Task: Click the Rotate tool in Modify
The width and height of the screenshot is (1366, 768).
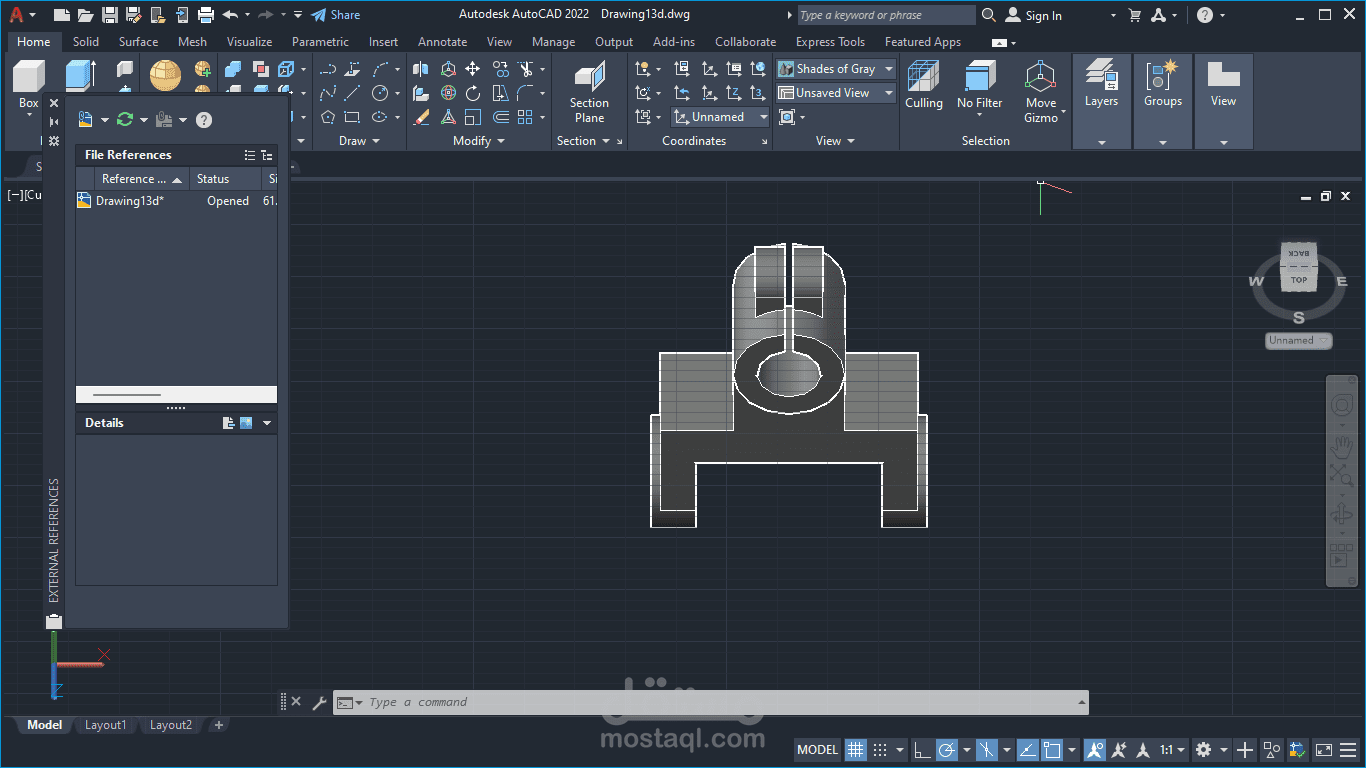Action: coord(472,93)
